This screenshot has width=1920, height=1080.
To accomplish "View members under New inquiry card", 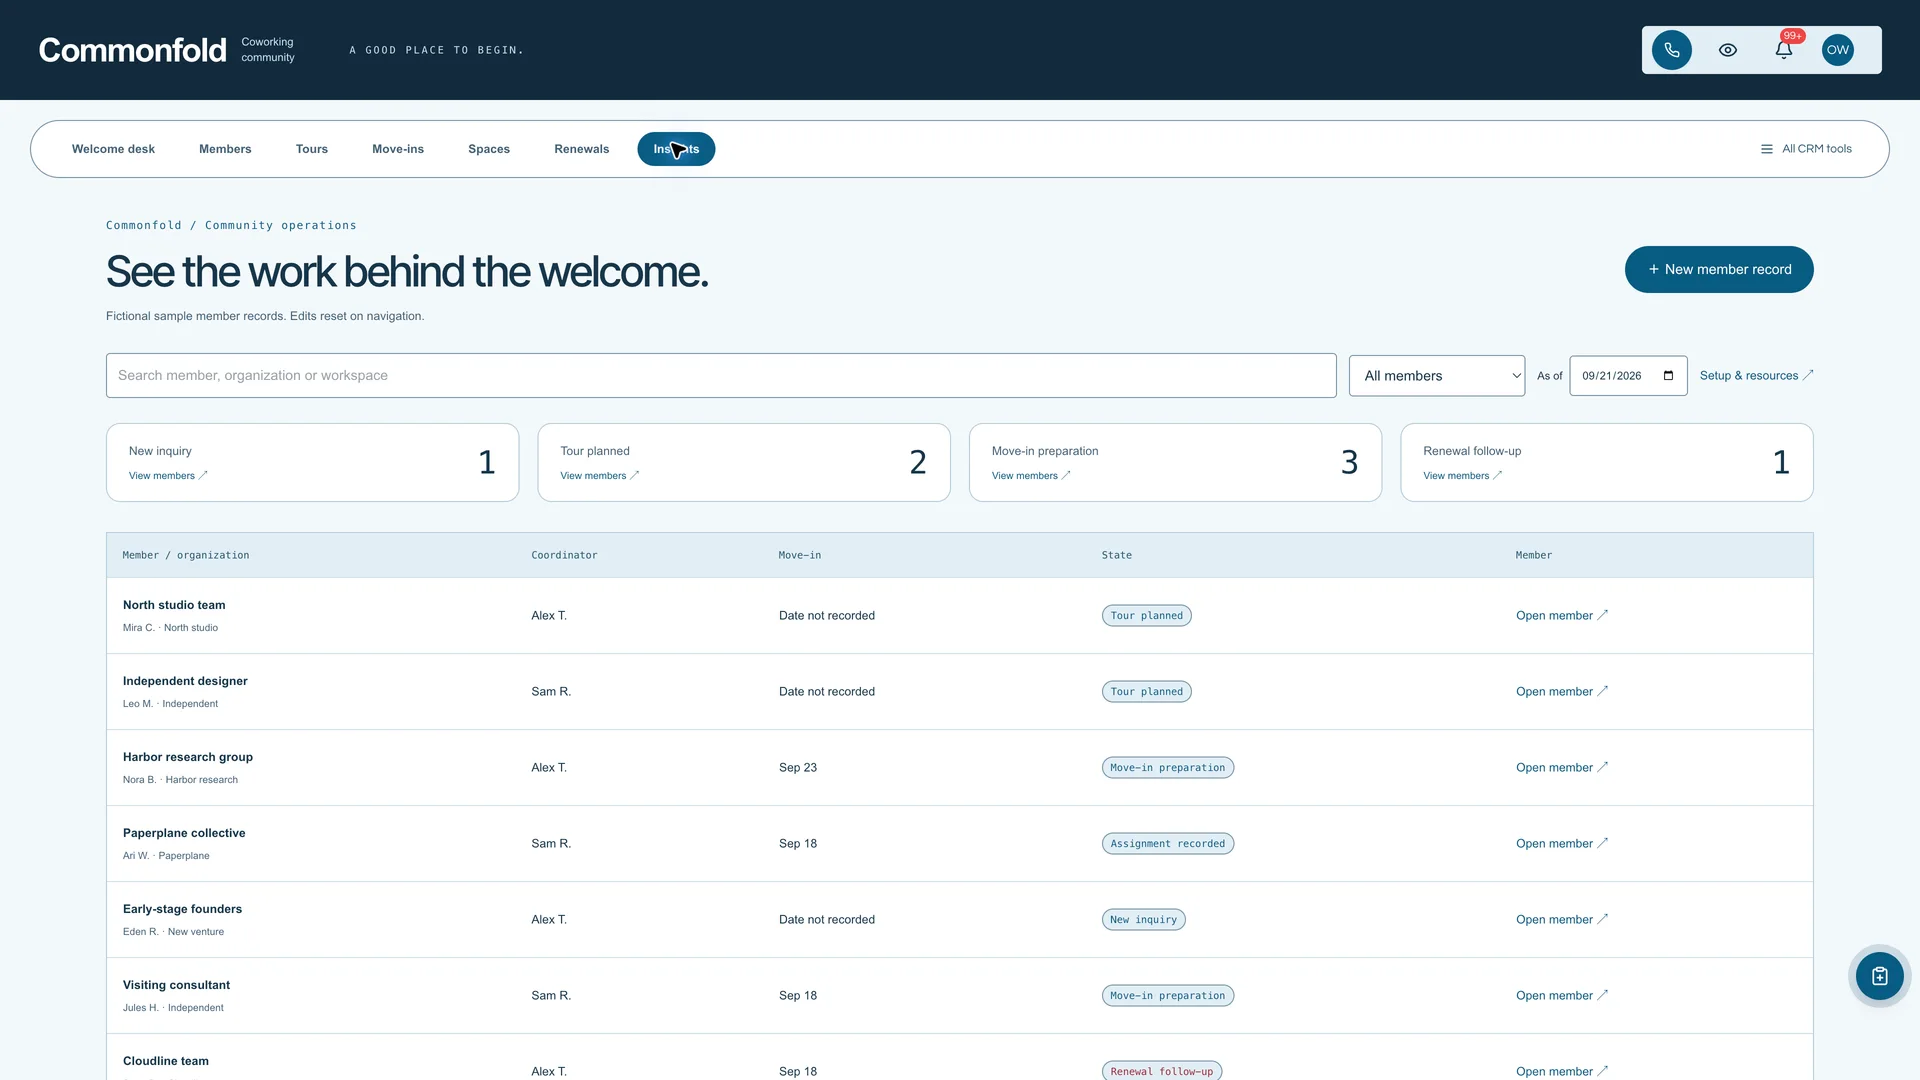I will pyautogui.click(x=168, y=476).
